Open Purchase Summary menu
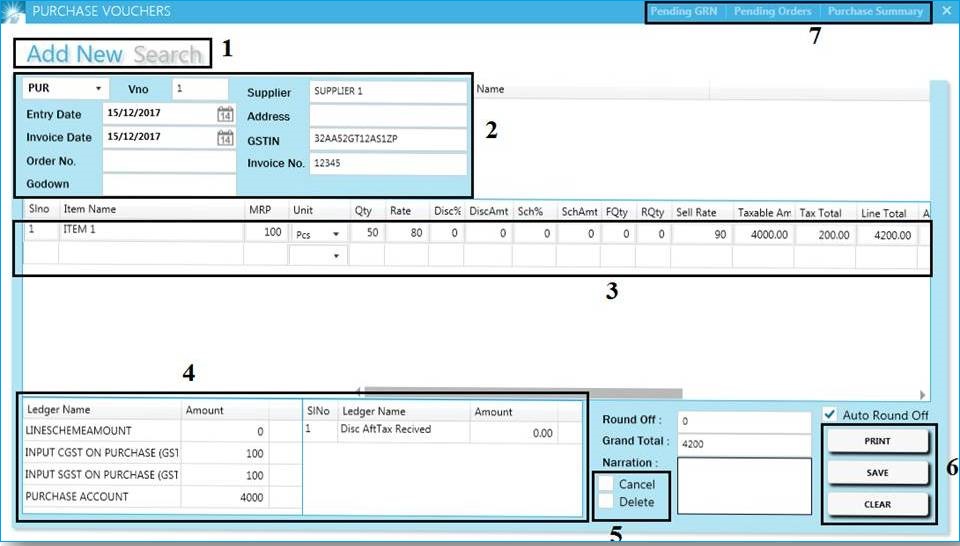Image resolution: width=960 pixels, height=546 pixels. [876, 11]
